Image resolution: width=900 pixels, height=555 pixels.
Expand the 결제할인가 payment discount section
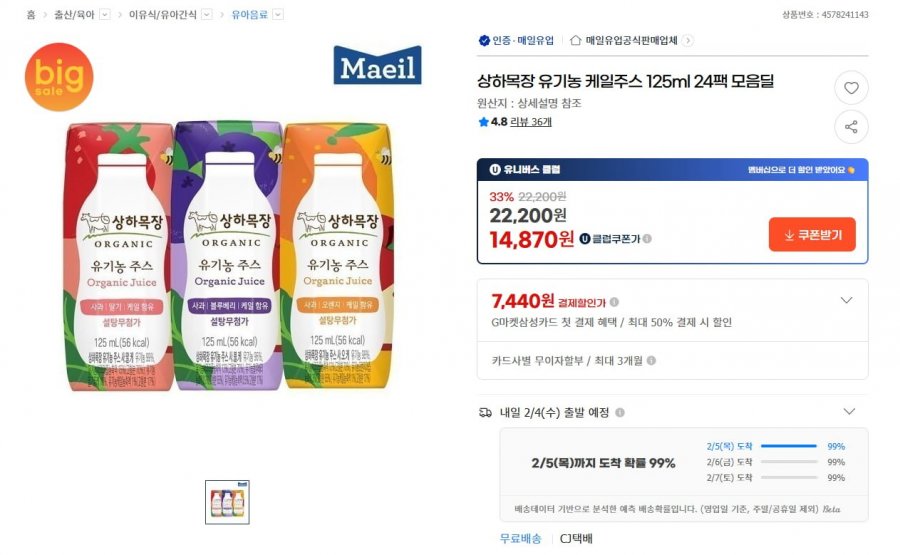[846, 301]
